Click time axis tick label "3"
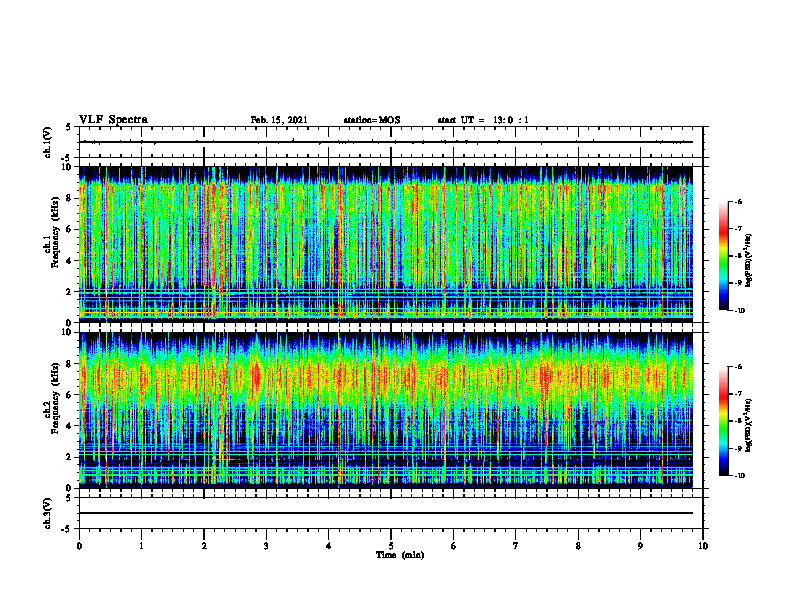 coord(266,546)
